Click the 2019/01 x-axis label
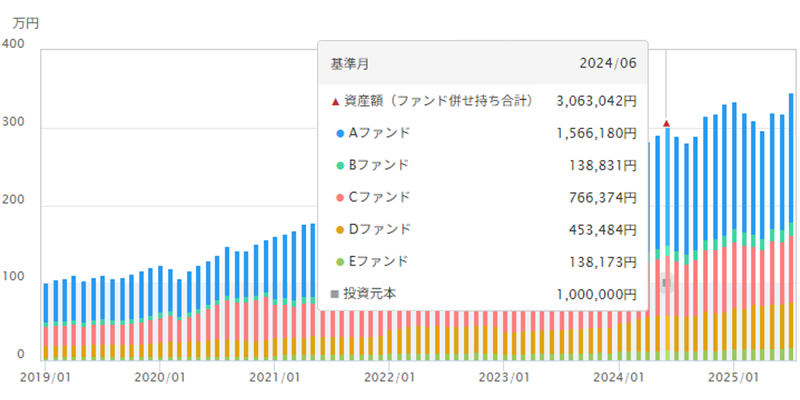This screenshot has height=400, width=800. click(43, 377)
